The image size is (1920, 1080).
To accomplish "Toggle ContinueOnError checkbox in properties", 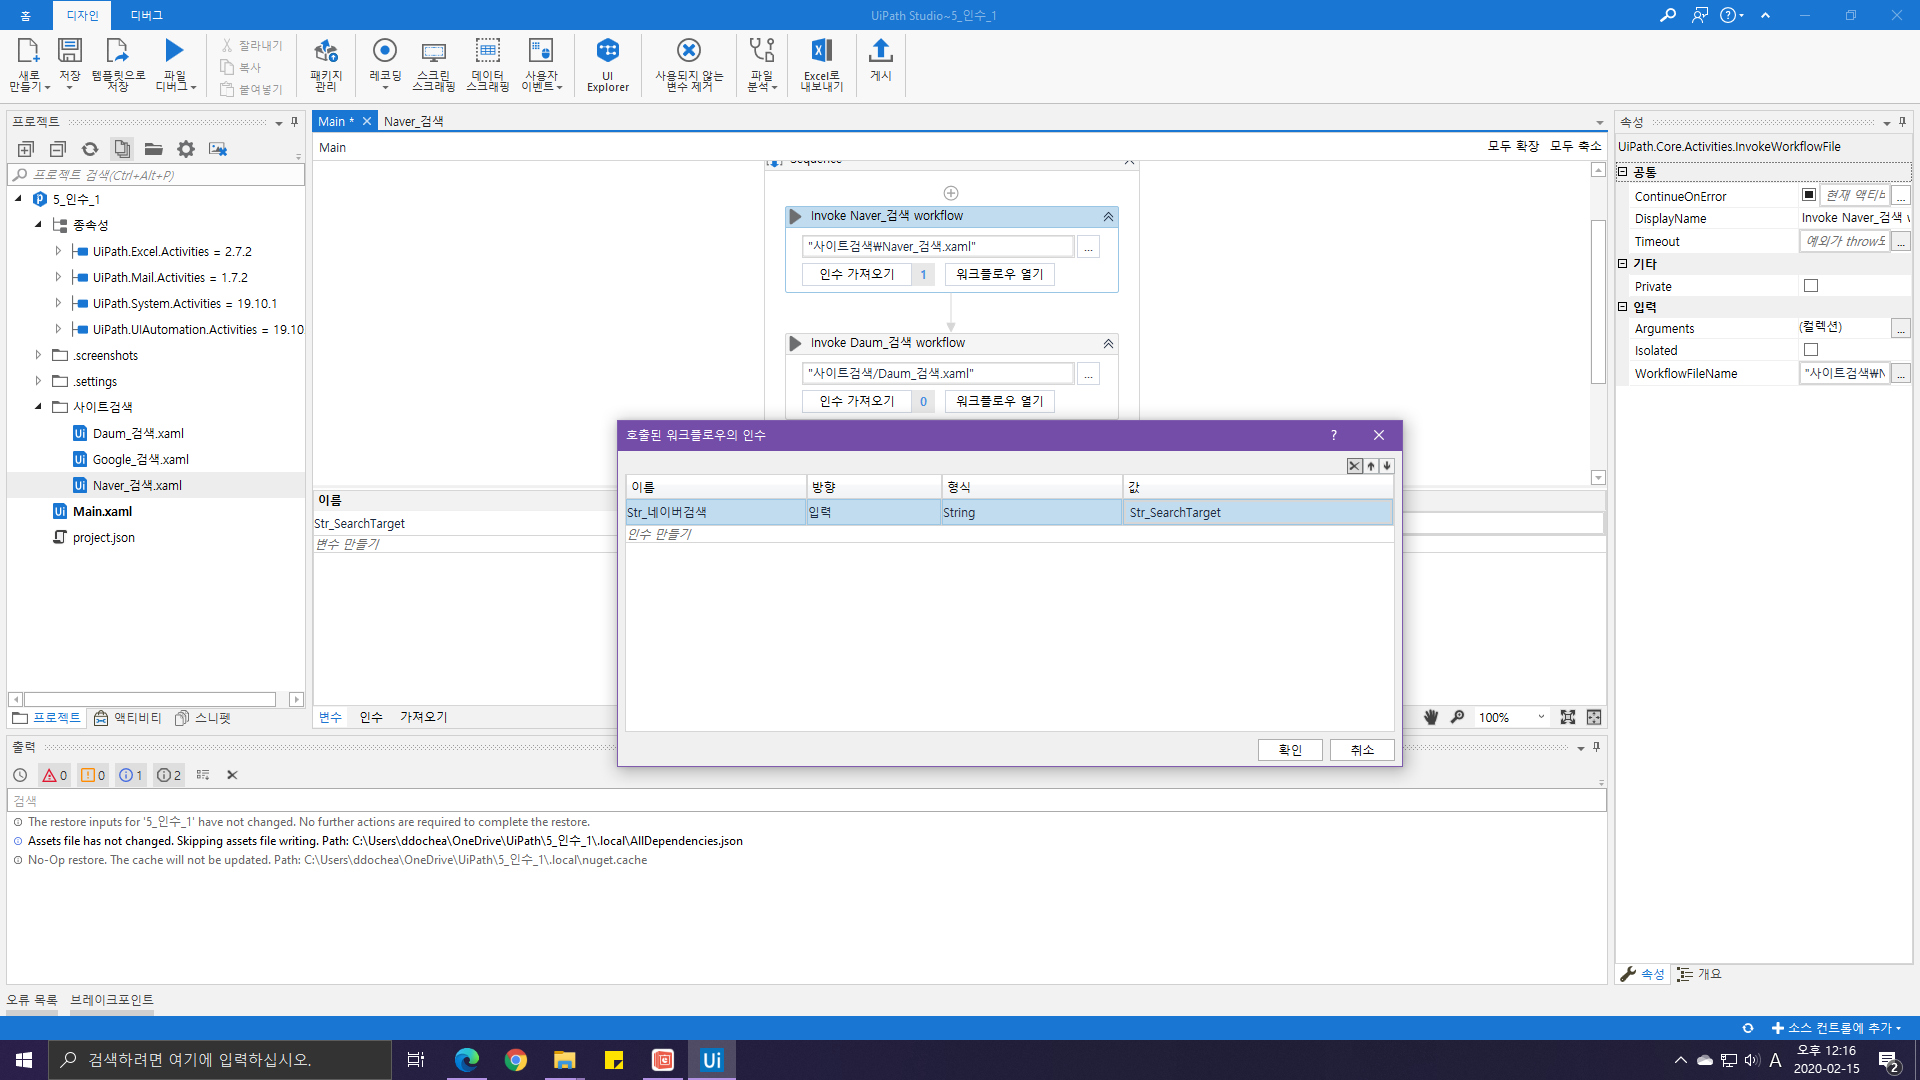I will pyautogui.click(x=1809, y=195).
